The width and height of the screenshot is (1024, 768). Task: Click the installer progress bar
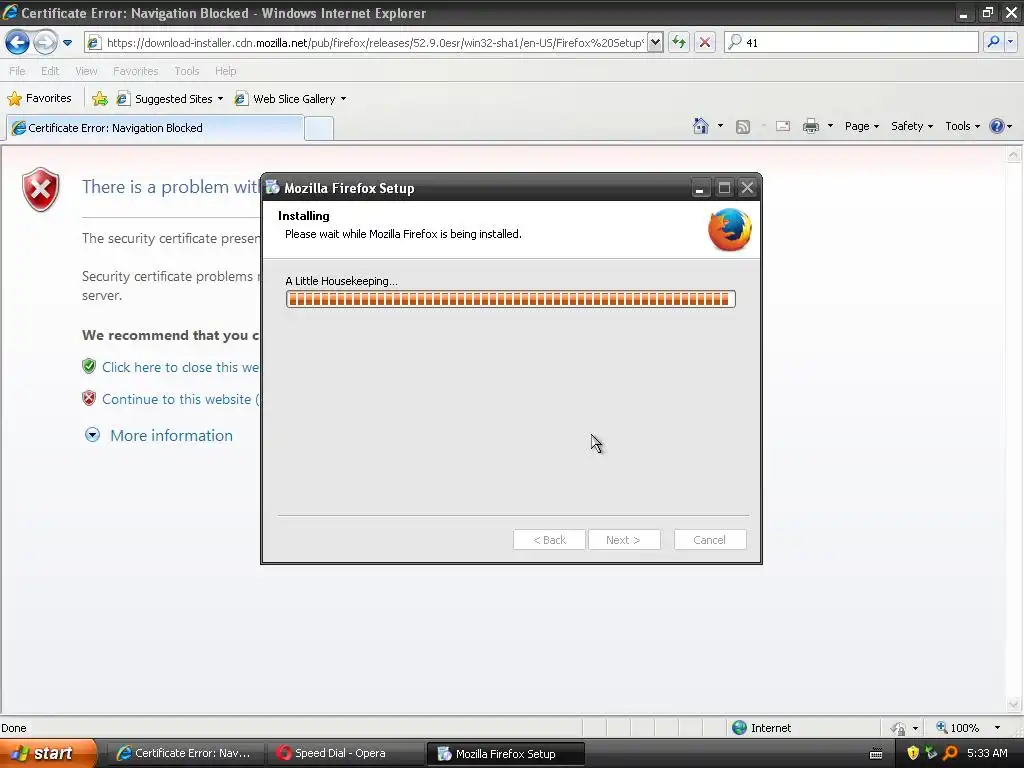coord(511,299)
